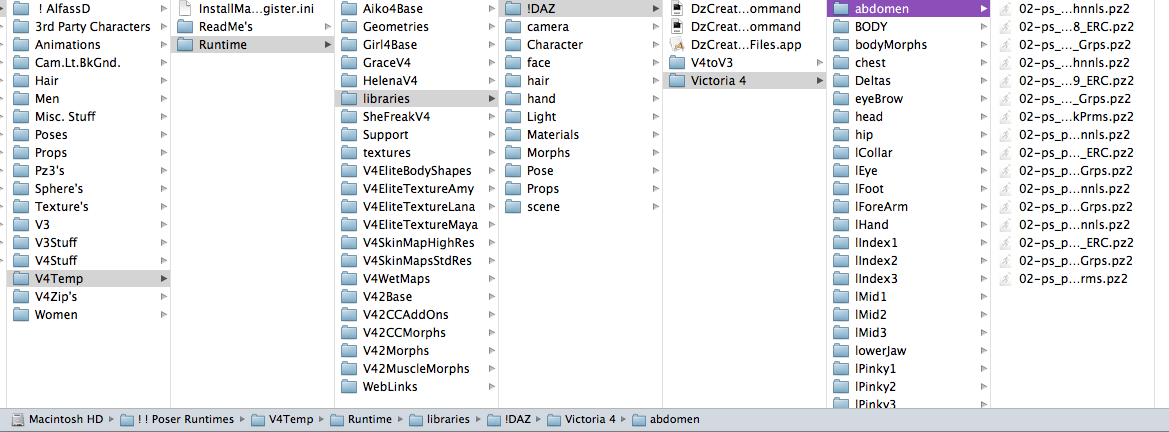Screen dimensions: 1169x432
Task: Select the V3 folder icon
Action: pyautogui.click(x=22, y=225)
